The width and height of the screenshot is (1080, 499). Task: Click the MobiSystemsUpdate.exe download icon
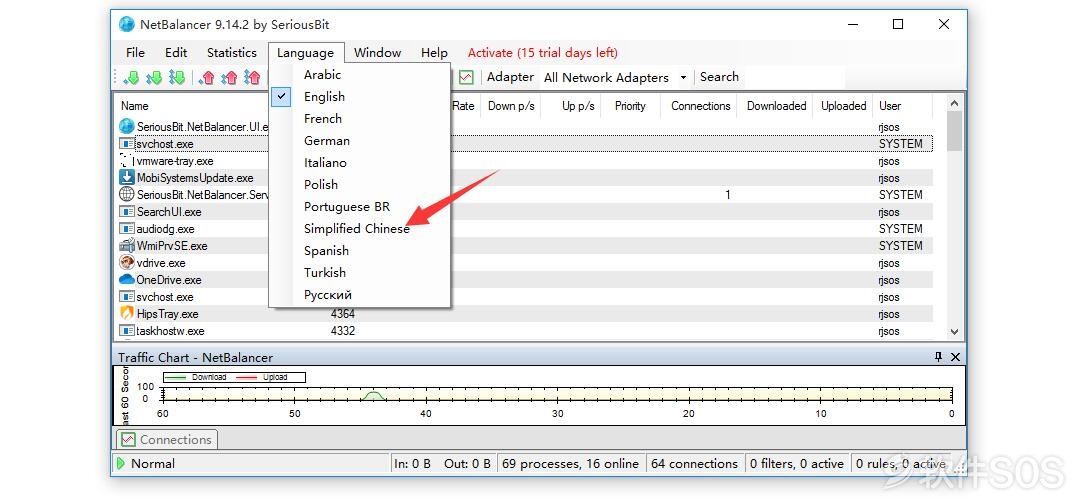127,178
